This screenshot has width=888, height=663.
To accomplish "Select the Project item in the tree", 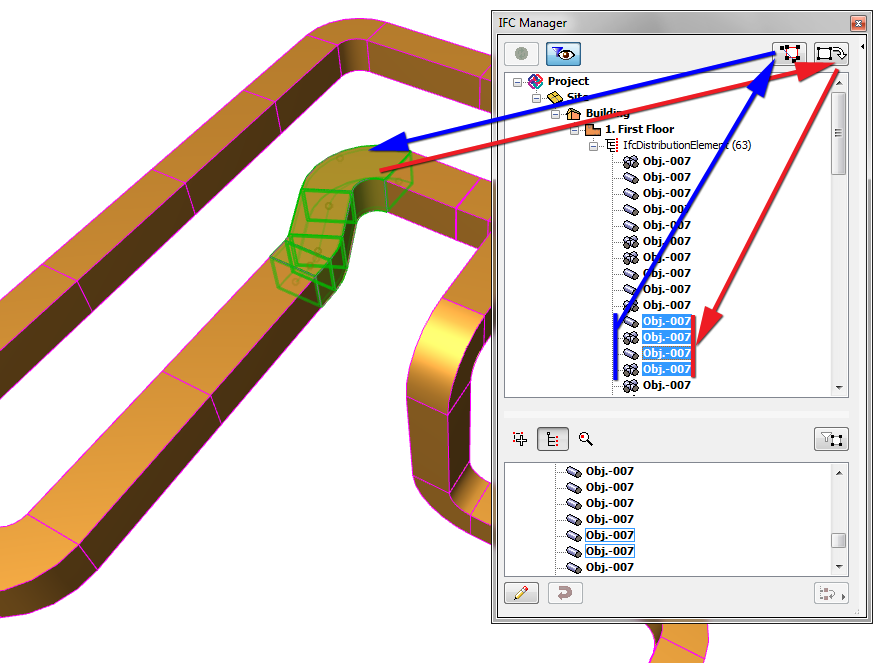I will tap(568, 81).
